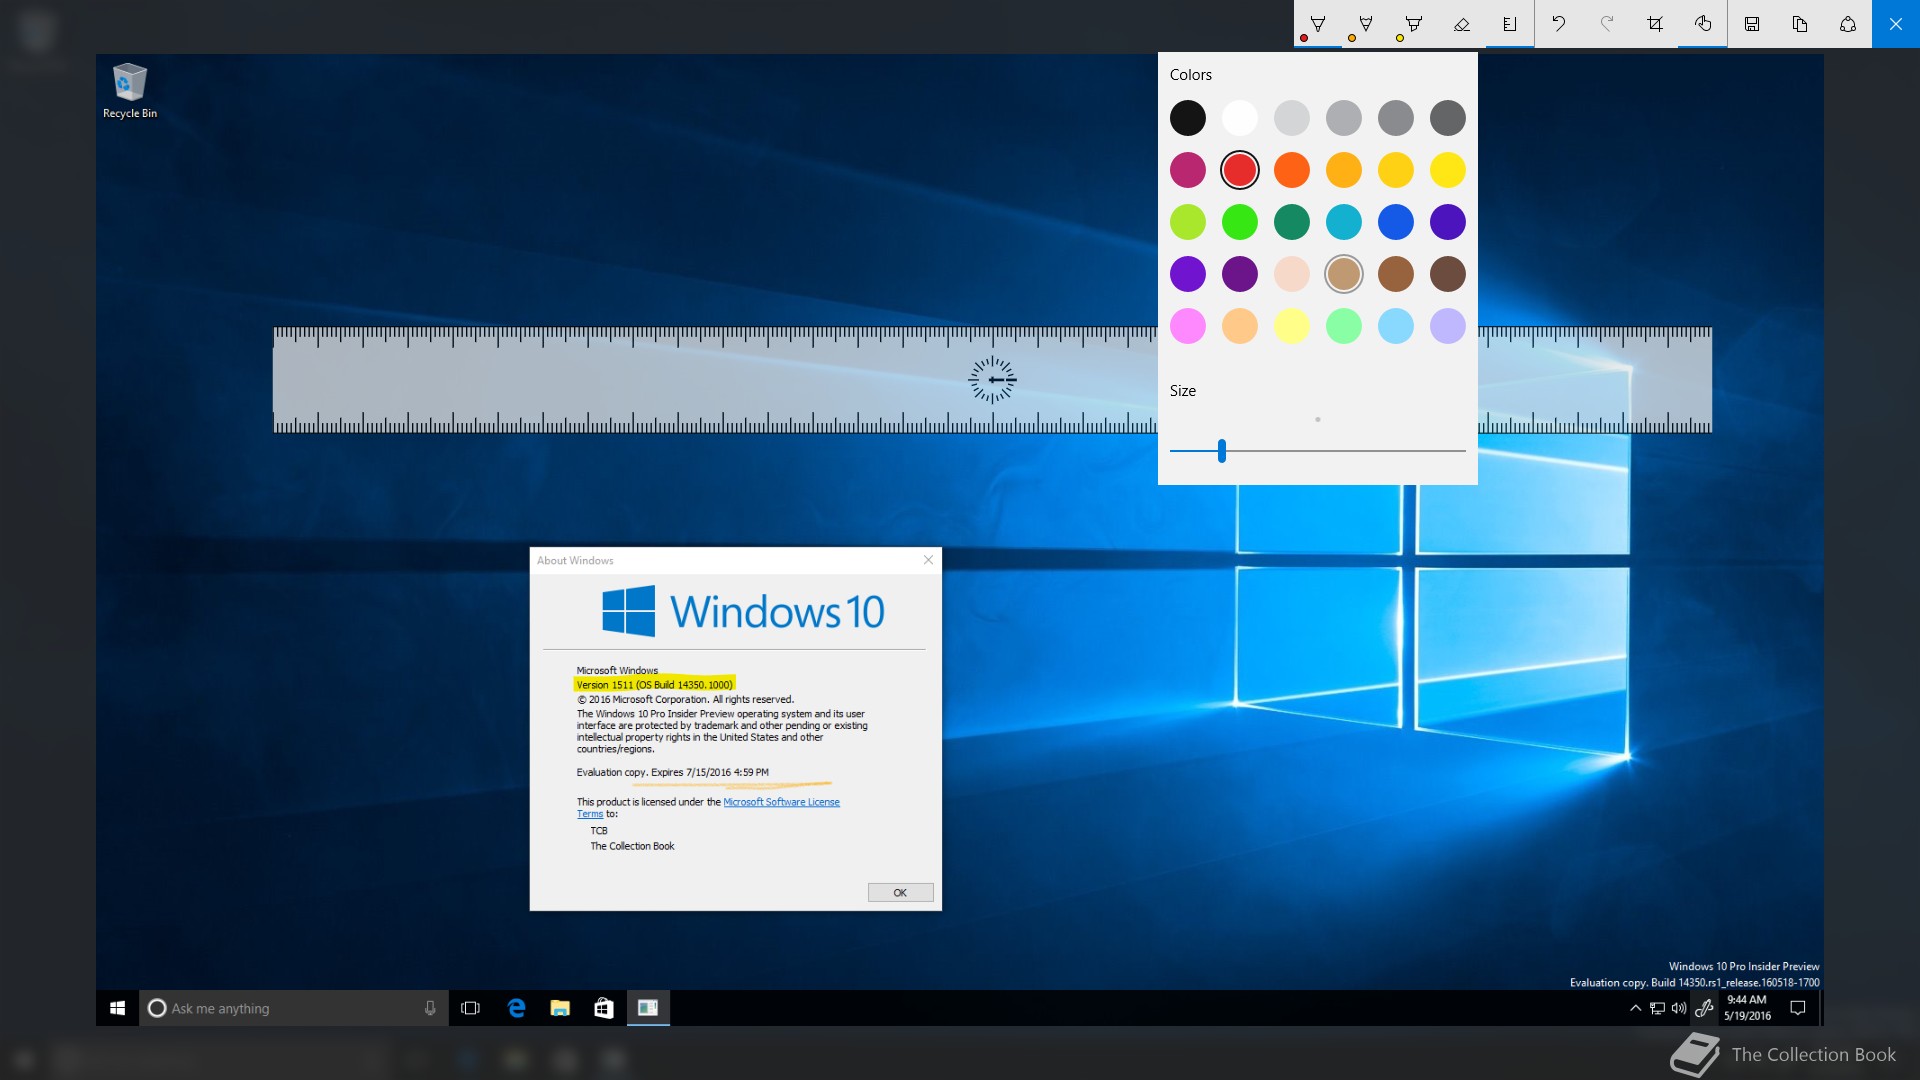Image resolution: width=1920 pixels, height=1080 pixels.
Task: Select the red ballpoint pen tool
Action: [x=1318, y=24]
